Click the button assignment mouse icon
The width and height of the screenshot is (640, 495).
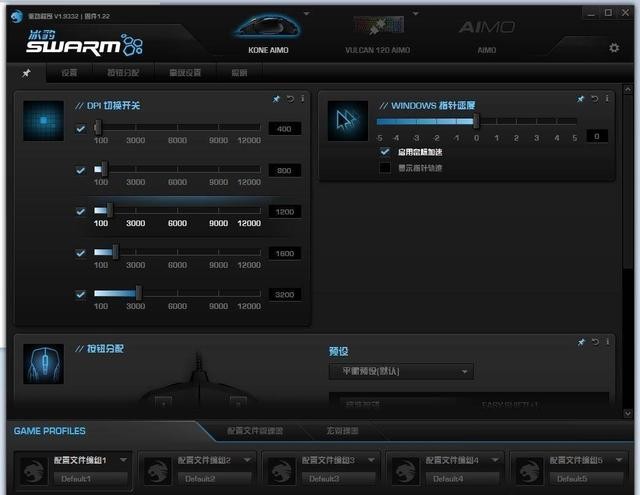tap(43, 364)
